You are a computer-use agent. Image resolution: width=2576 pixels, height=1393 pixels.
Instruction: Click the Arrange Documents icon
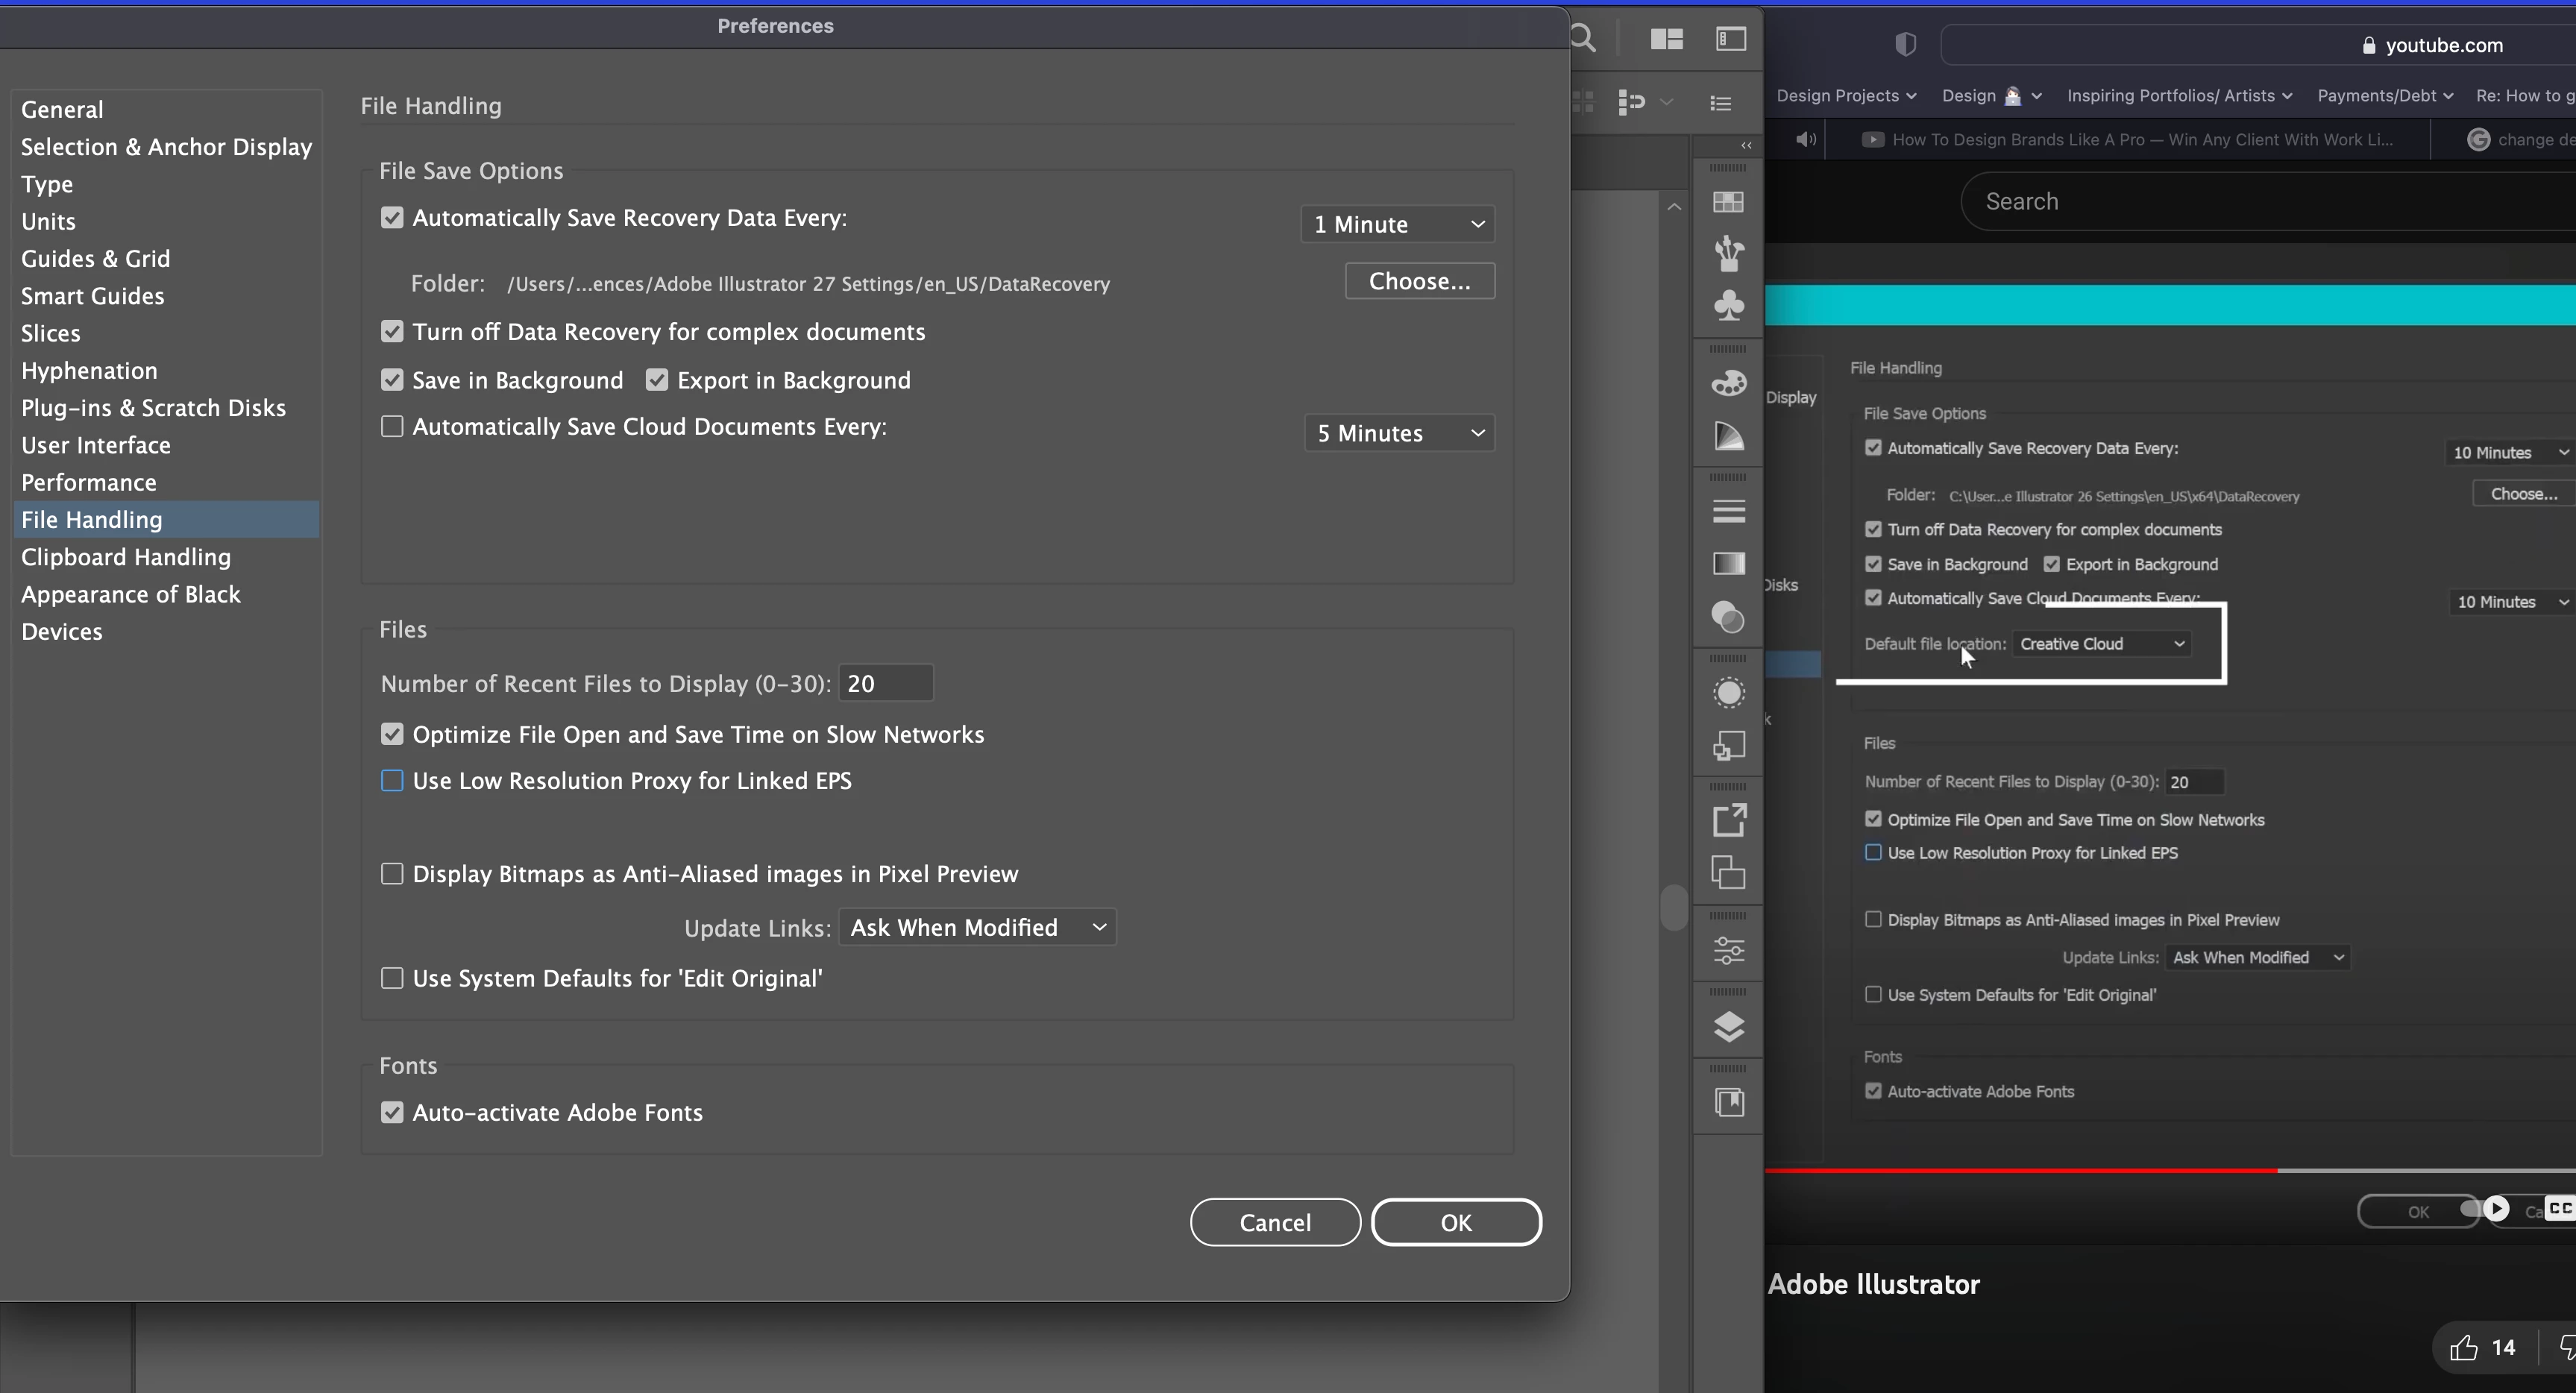click(x=1666, y=39)
